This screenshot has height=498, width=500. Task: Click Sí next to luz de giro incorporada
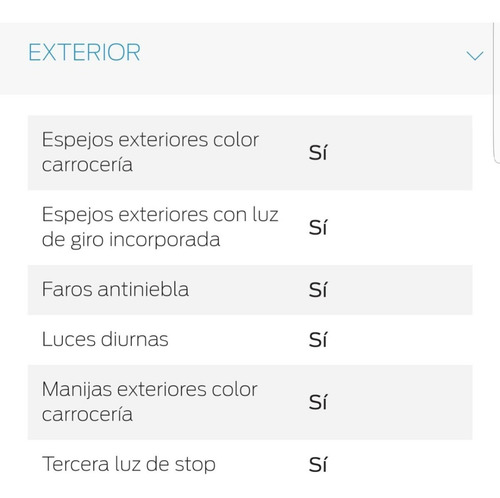[318, 228]
